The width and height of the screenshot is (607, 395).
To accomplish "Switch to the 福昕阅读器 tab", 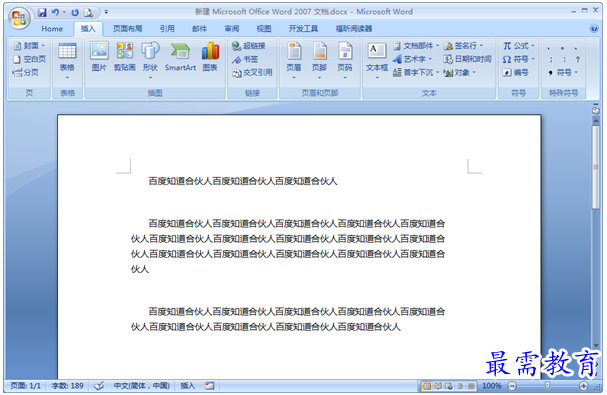I will (x=353, y=29).
